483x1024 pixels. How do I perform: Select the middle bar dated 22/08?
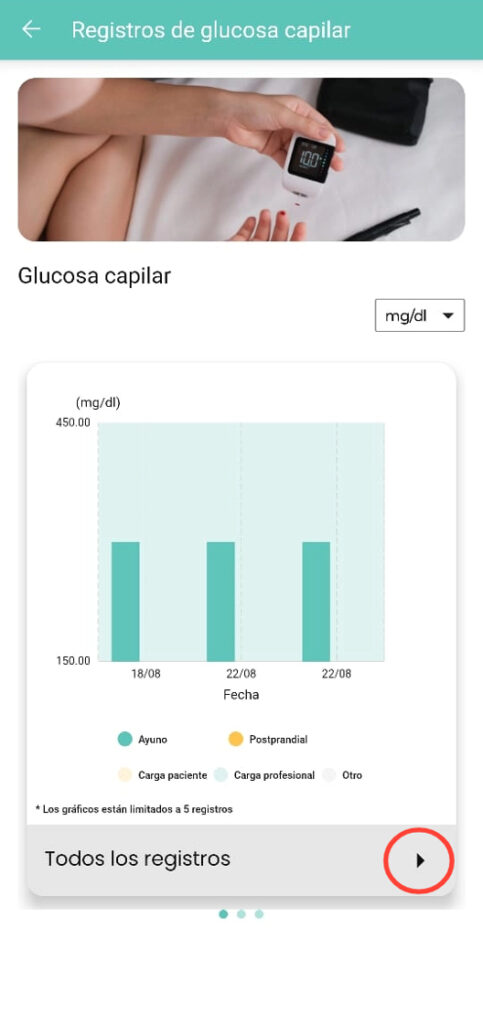(221, 601)
